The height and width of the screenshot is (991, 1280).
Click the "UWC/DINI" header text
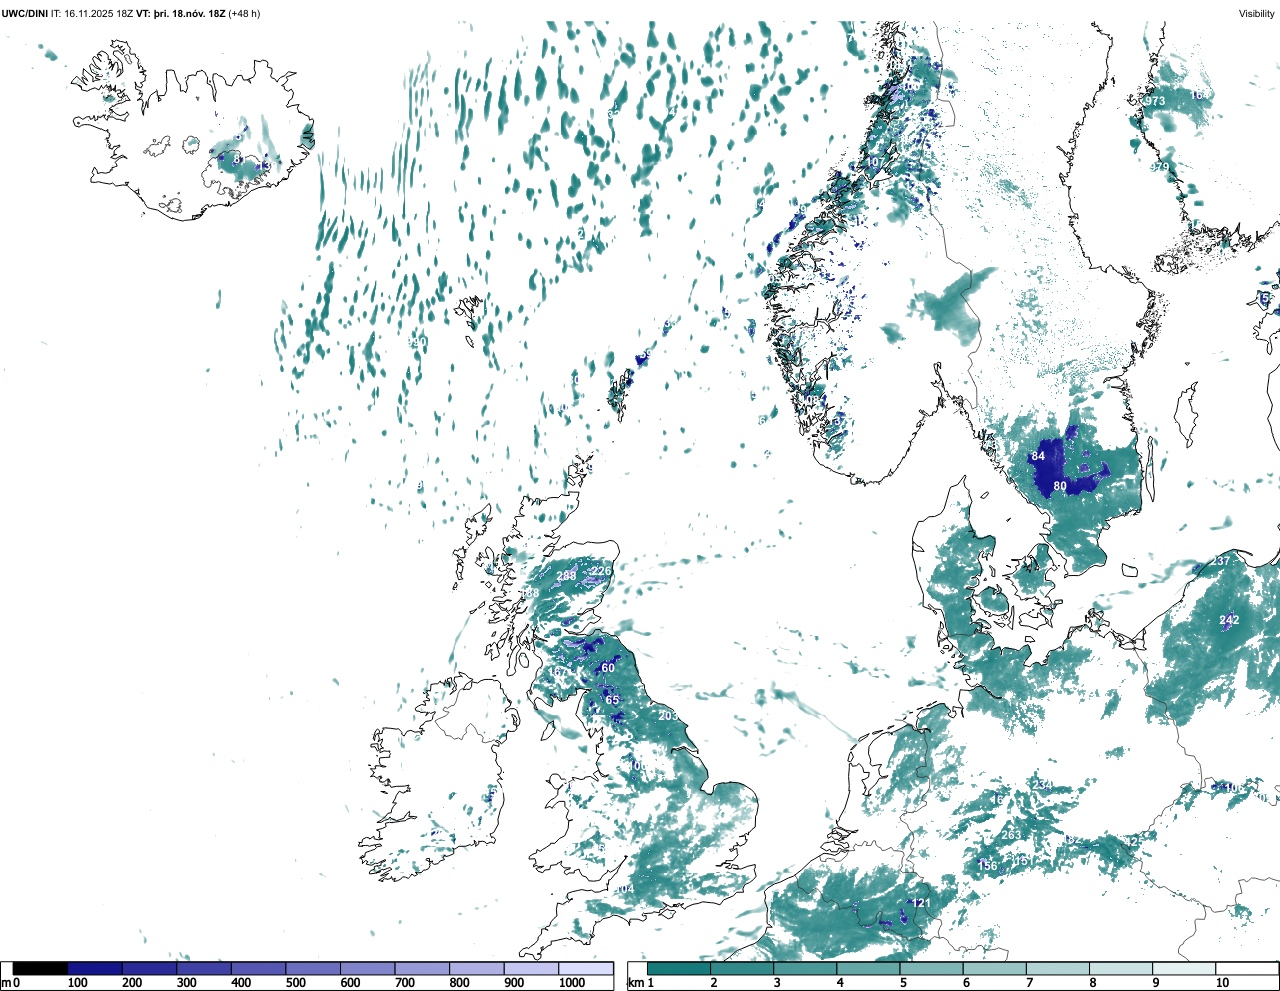coord(24,14)
